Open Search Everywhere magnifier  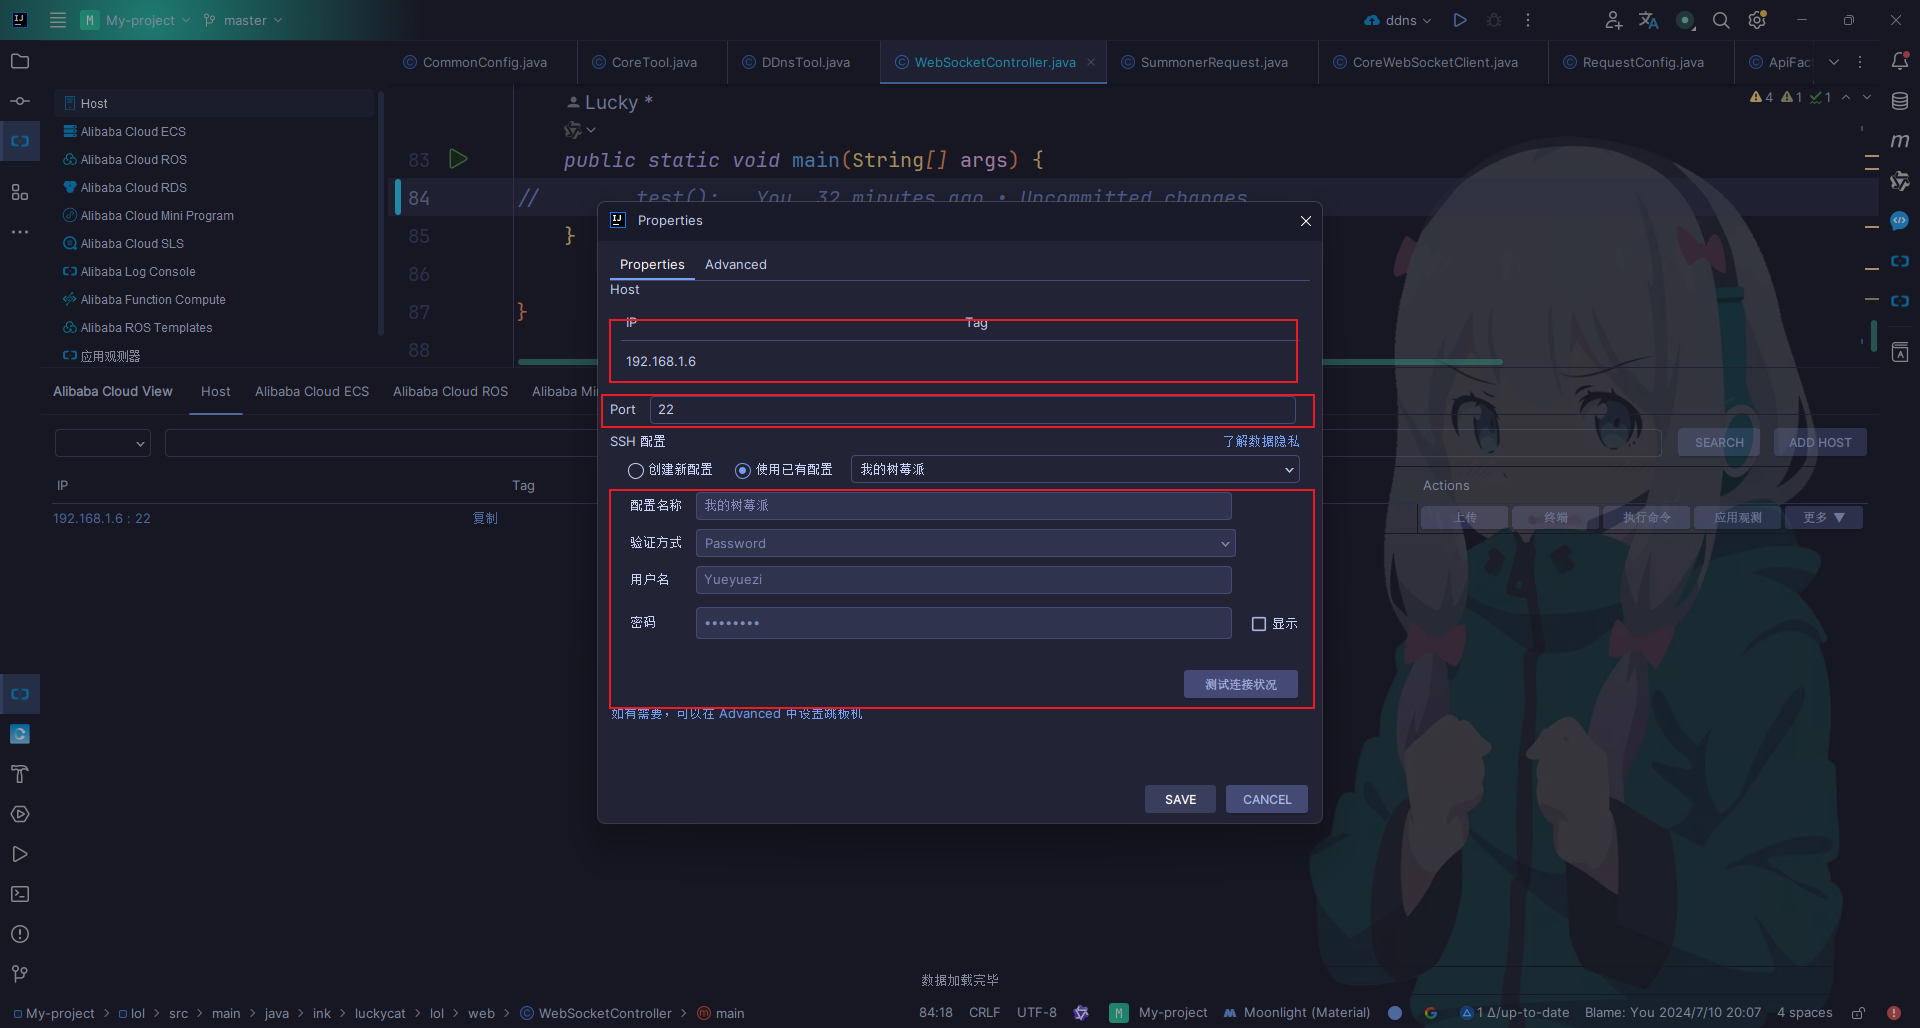(1721, 20)
